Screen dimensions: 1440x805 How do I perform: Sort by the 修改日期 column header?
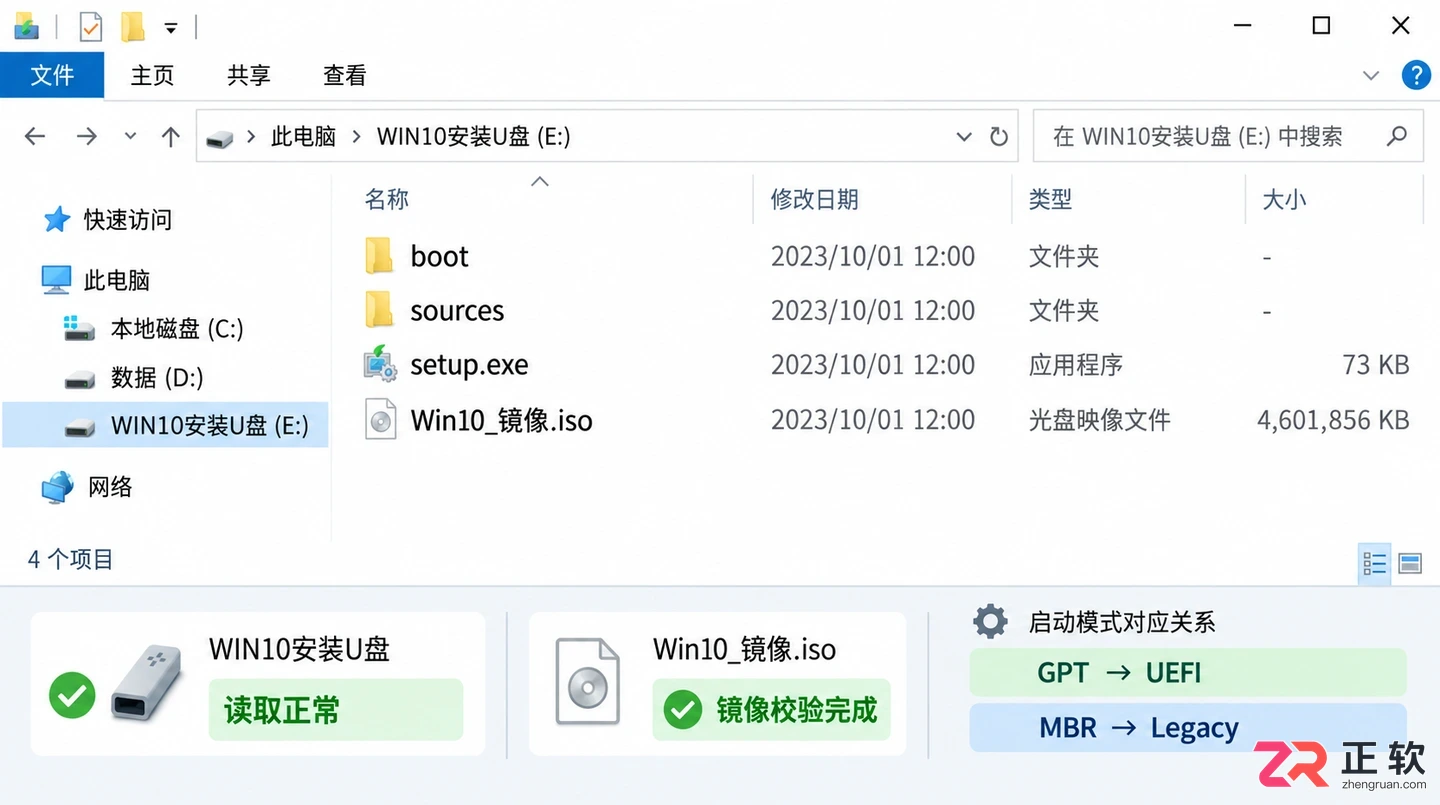814,199
